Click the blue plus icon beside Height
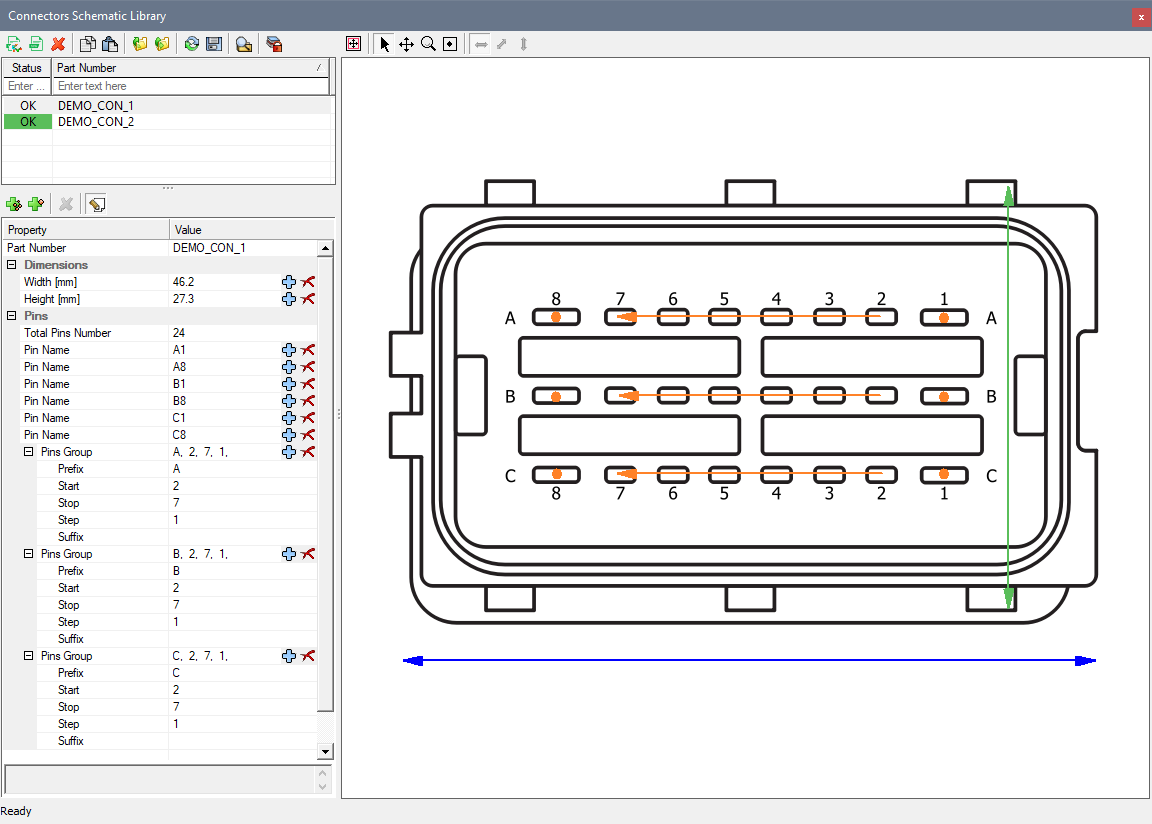The height and width of the screenshot is (824, 1152). coord(289,299)
